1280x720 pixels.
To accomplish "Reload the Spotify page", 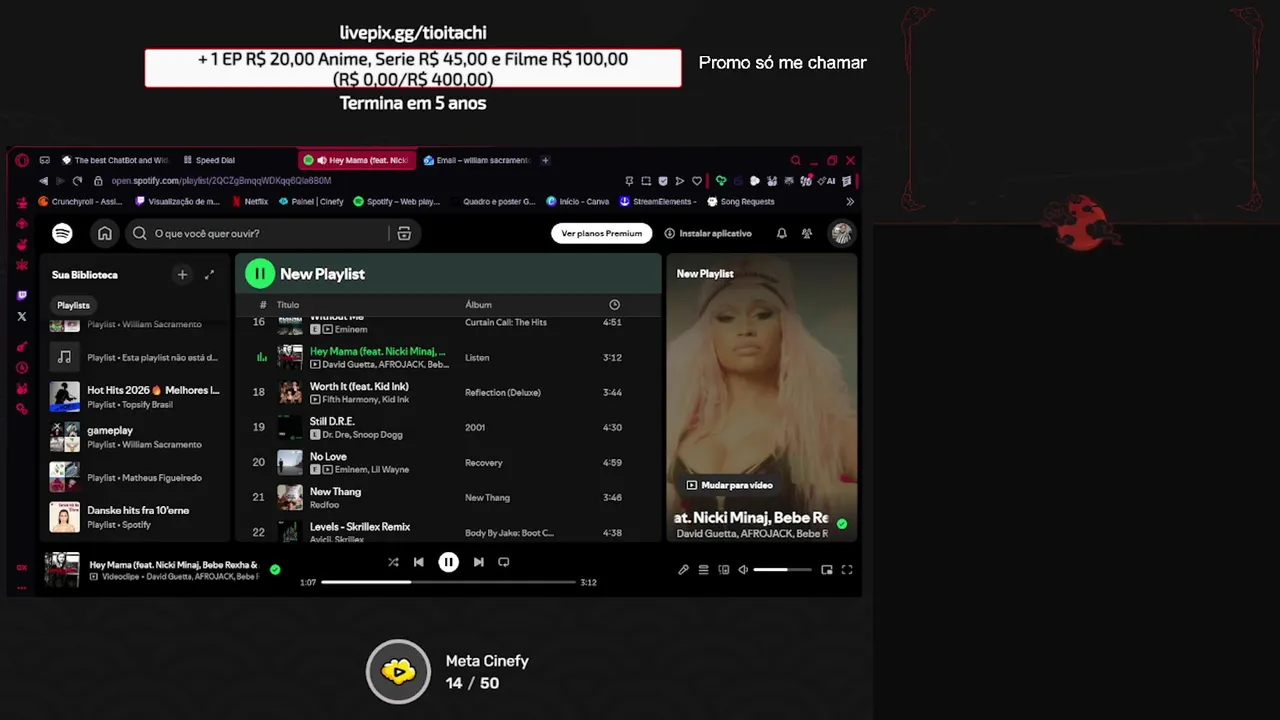I will pyautogui.click(x=77, y=181).
